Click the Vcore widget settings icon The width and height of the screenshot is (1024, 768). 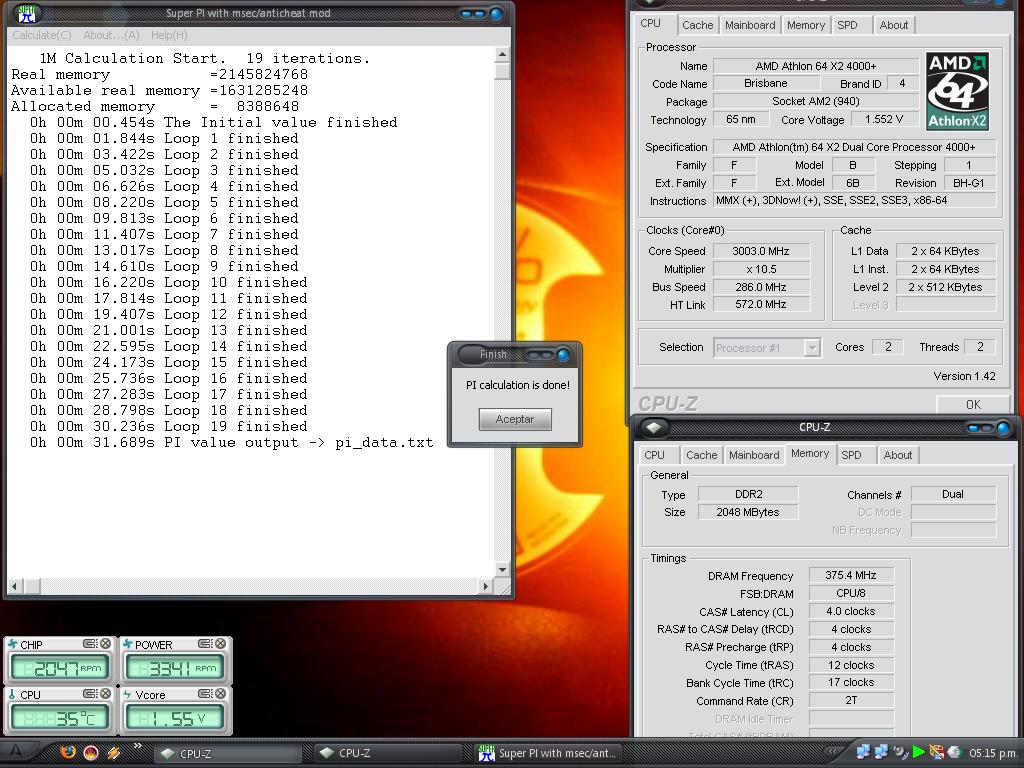click(204, 694)
